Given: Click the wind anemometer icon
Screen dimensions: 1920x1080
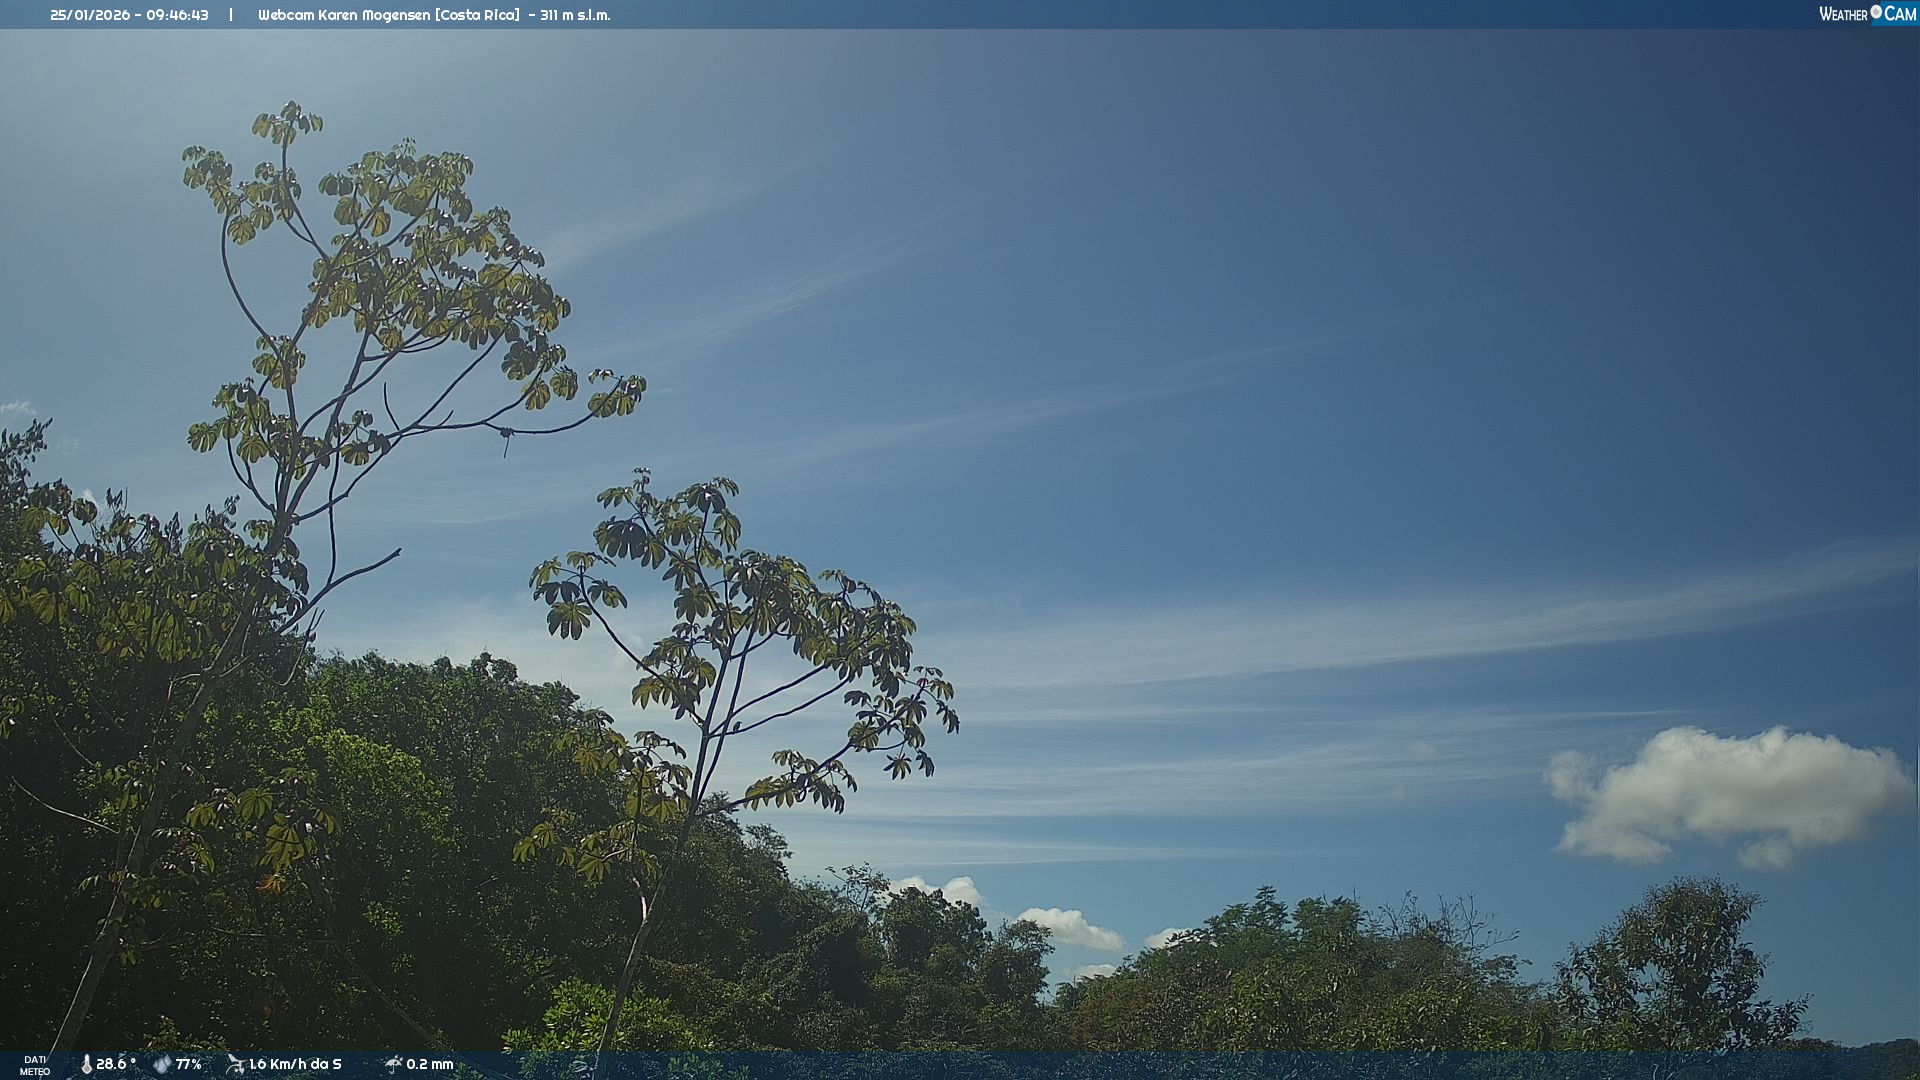Looking at the screenshot, I should coord(235,1064).
